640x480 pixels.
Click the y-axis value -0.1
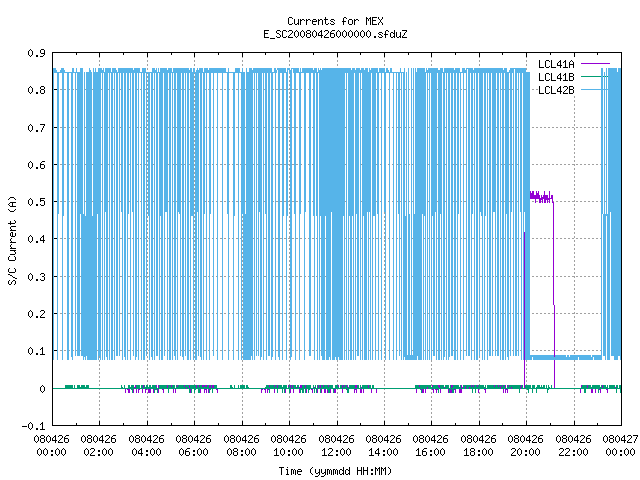(33, 426)
